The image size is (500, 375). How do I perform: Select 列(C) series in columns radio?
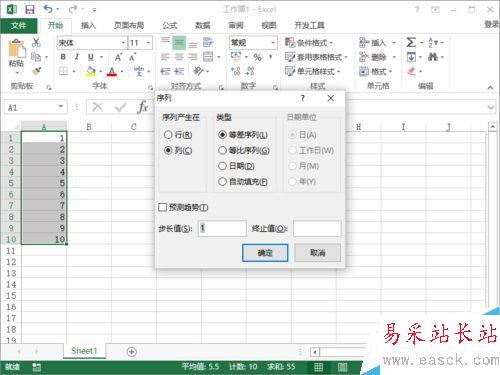[x=168, y=150]
